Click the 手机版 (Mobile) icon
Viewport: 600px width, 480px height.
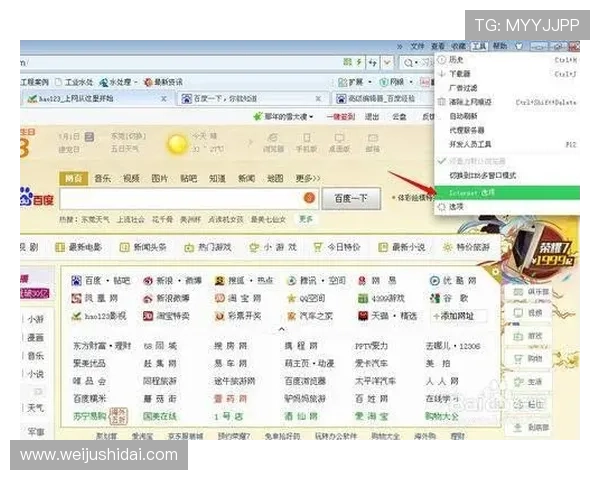[x=307, y=142]
